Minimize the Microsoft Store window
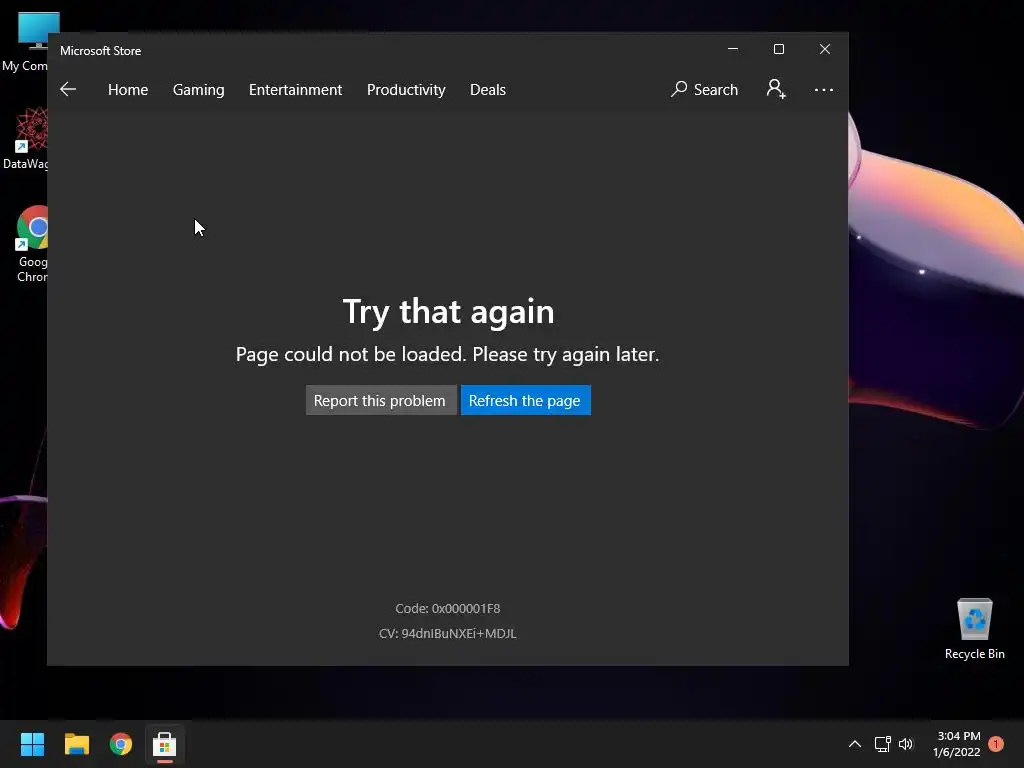The width and height of the screenshot is (1024, 768). pyautogui.click(x=733, y=49)
